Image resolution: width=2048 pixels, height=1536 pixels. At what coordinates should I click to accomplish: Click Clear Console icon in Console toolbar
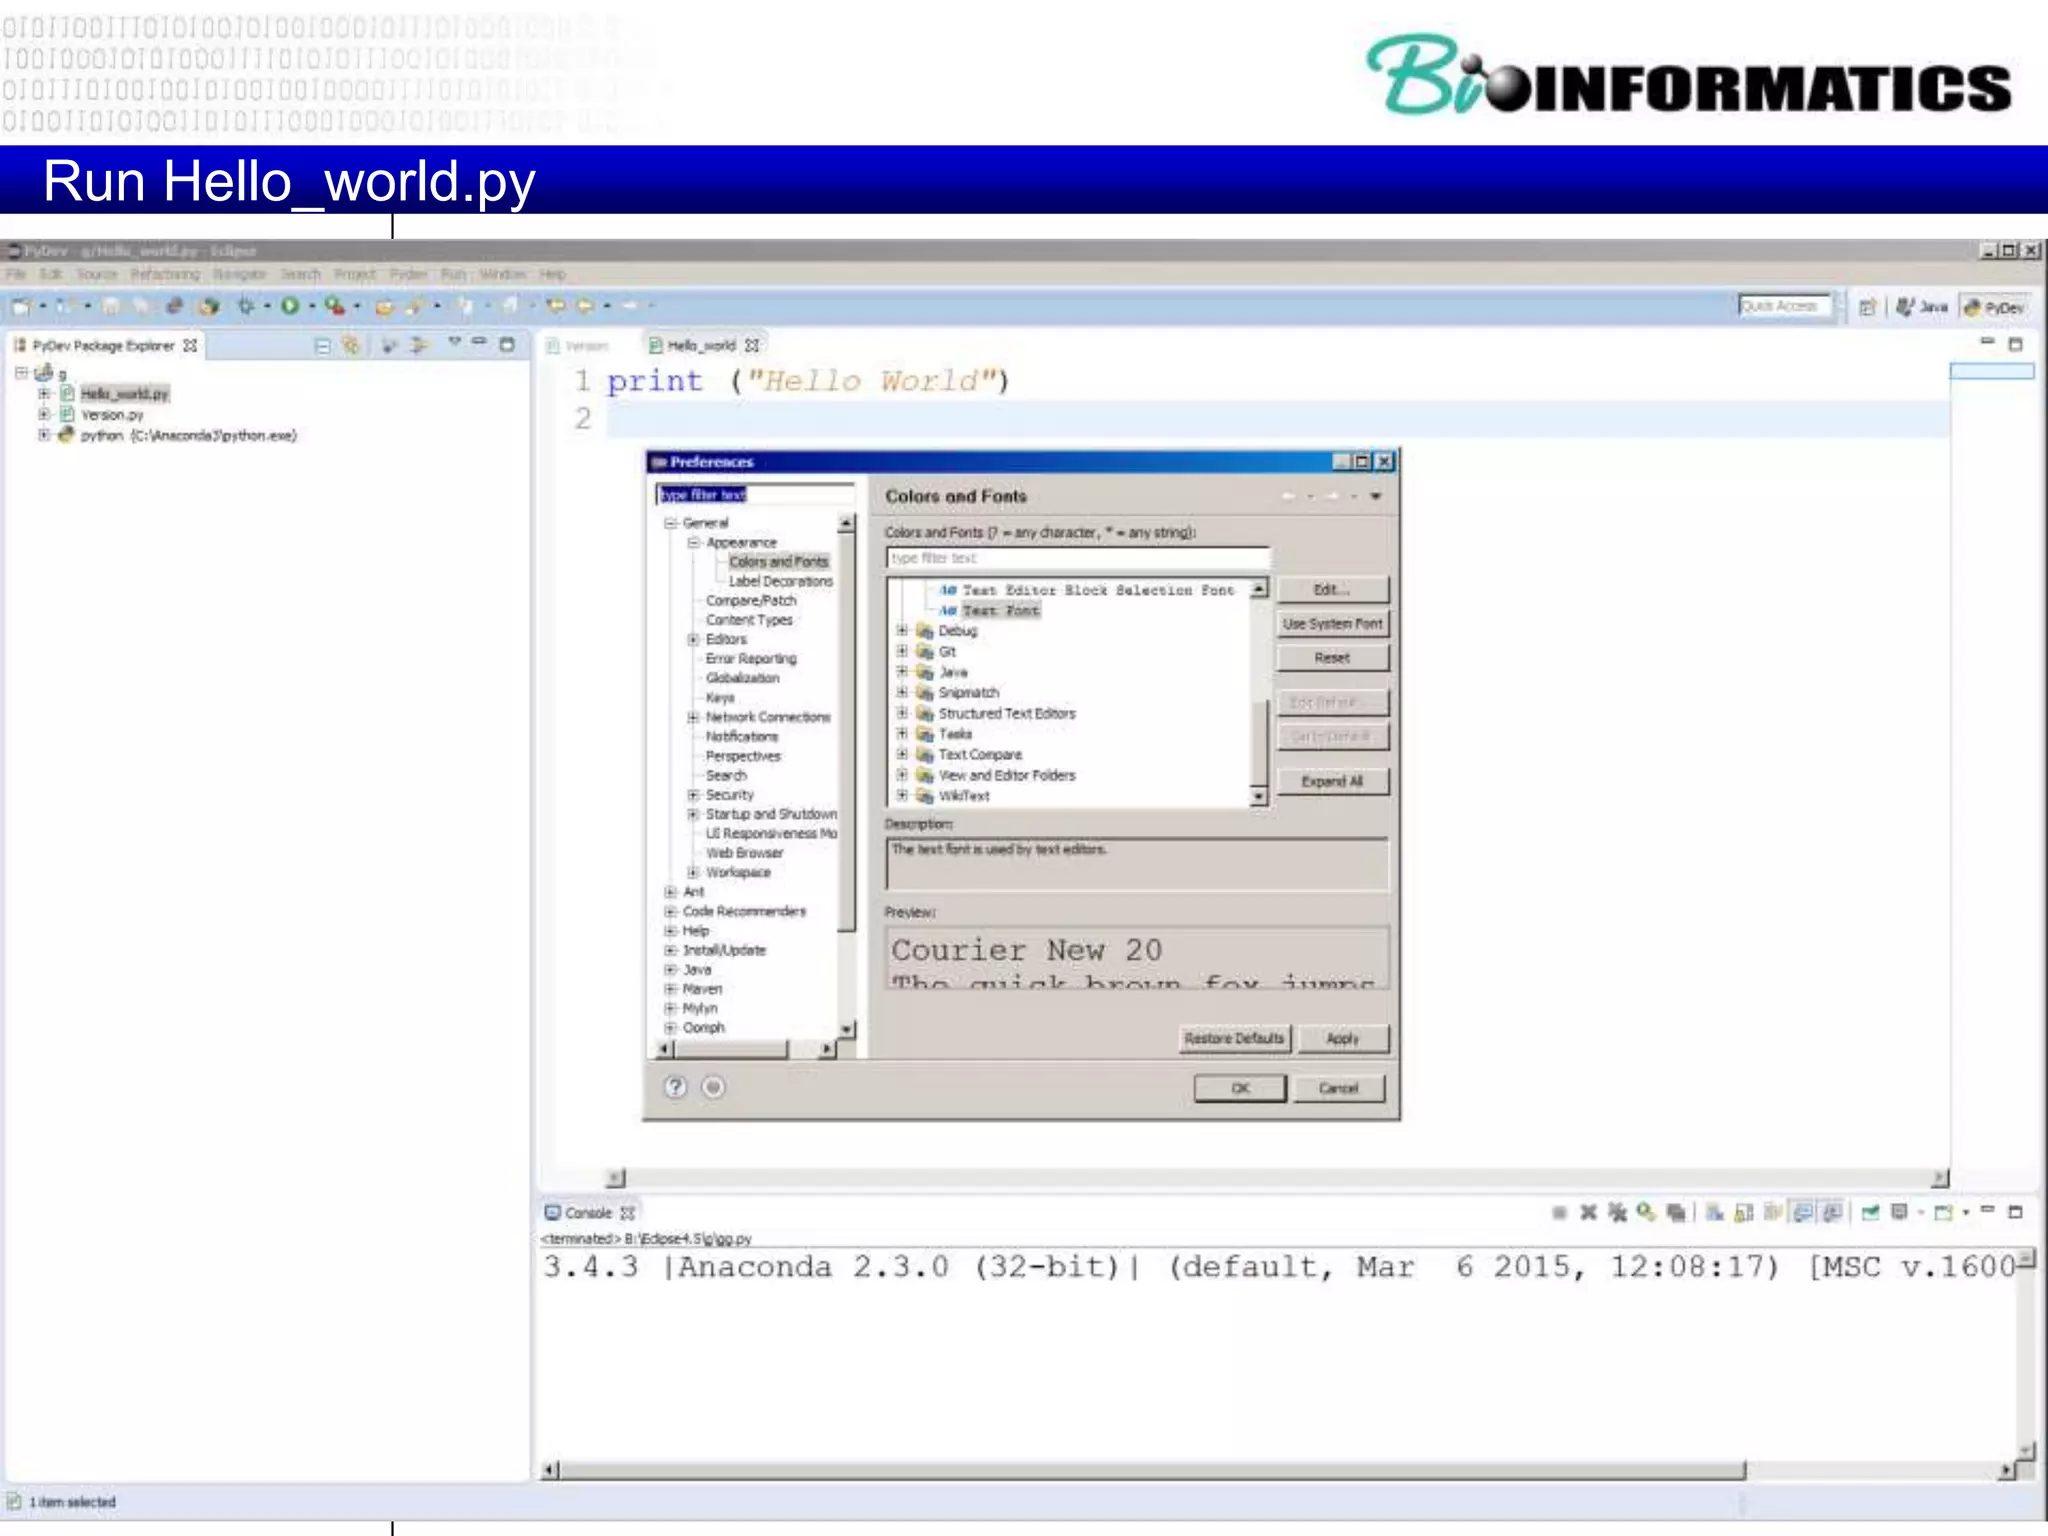click(1715, 1213)
